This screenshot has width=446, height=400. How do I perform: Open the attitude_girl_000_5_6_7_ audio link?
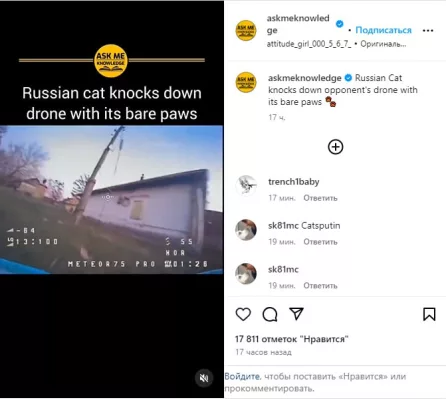tap(309, 44)
